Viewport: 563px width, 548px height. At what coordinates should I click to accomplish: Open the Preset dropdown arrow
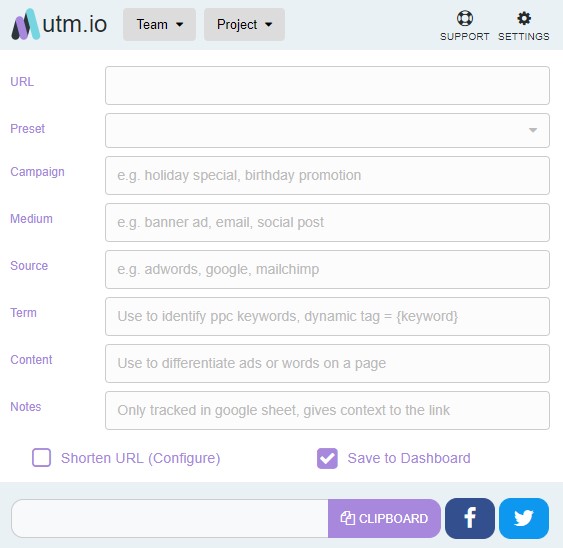coord(533,130)
